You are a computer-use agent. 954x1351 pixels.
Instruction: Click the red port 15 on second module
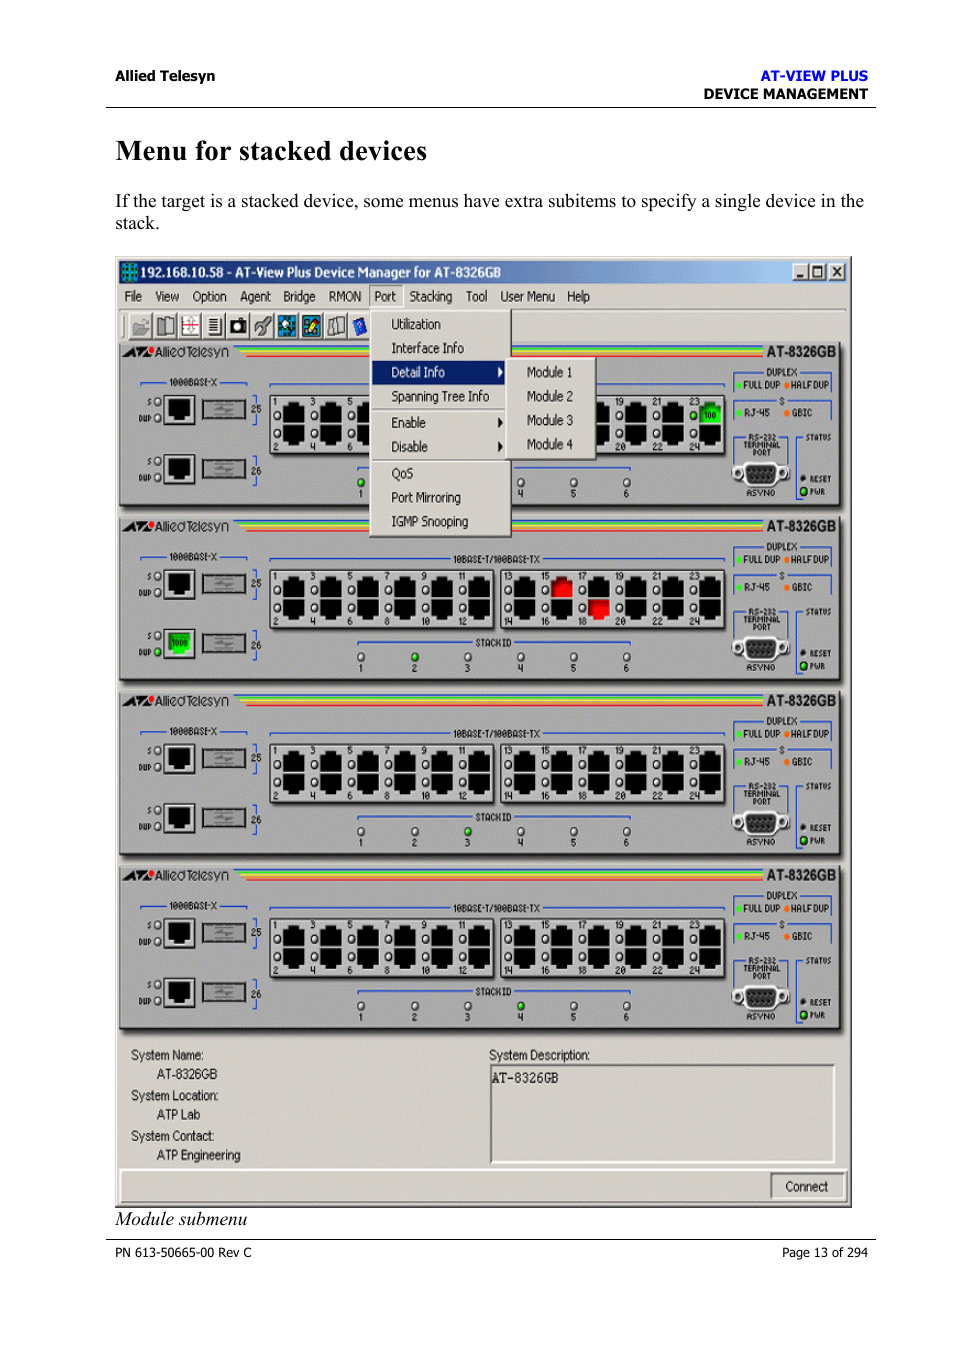(x=562, y=588)
